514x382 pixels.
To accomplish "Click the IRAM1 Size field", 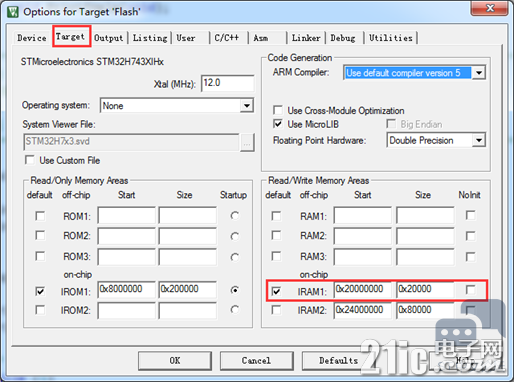I will (425, 290).
